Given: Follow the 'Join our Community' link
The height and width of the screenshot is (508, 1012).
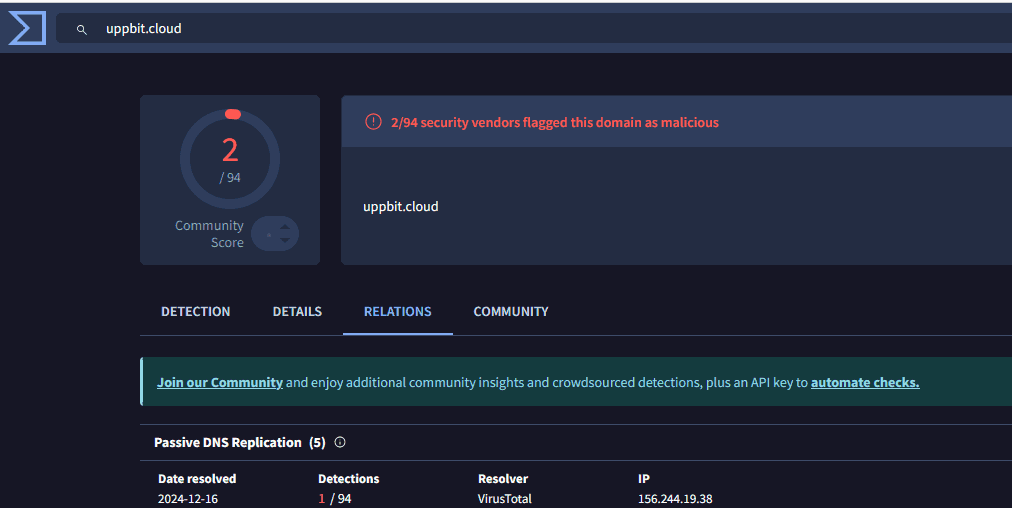Looking at the screenshot, I should pos(220,382).
